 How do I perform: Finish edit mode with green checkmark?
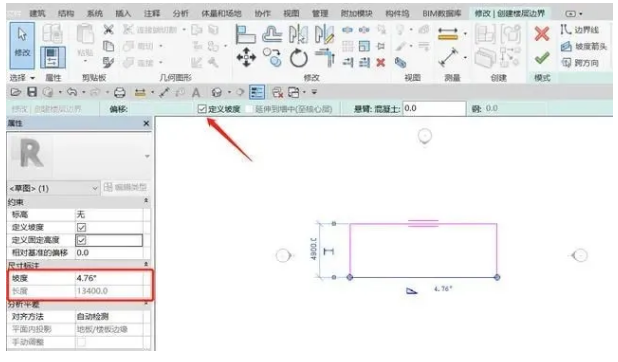pos(542,58)
